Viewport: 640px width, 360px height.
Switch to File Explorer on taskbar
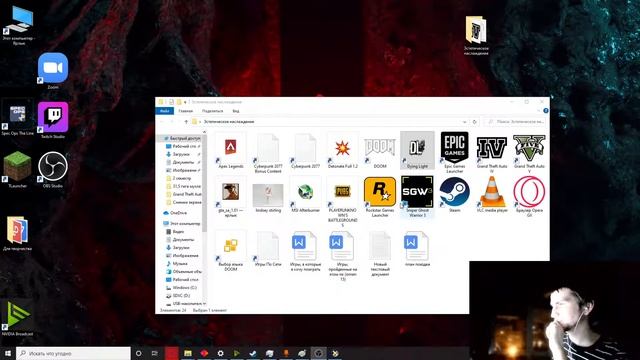188,353
